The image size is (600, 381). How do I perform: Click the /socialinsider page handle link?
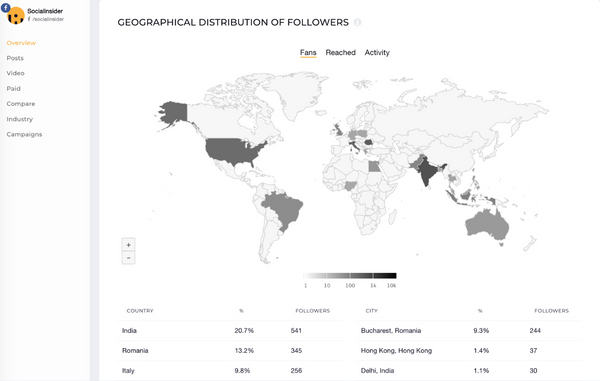click(48, 19)
